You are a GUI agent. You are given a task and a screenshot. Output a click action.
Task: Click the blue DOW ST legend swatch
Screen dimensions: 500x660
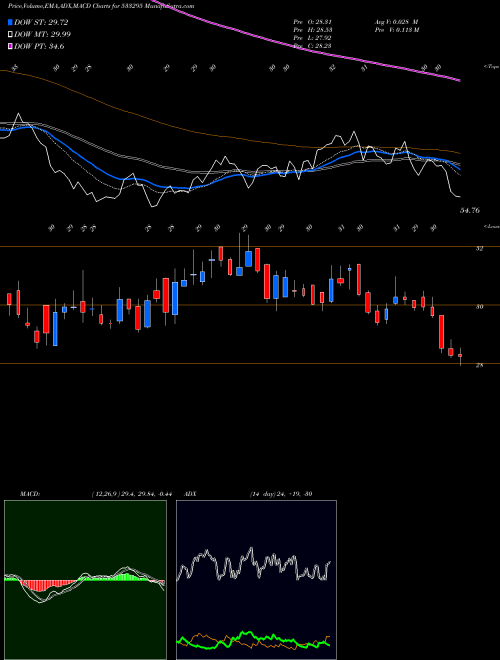[x=10, y=23]
